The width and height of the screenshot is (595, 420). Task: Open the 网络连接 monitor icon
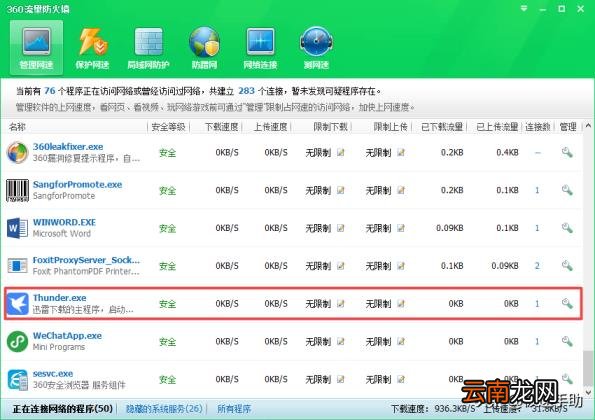[260, 41]
